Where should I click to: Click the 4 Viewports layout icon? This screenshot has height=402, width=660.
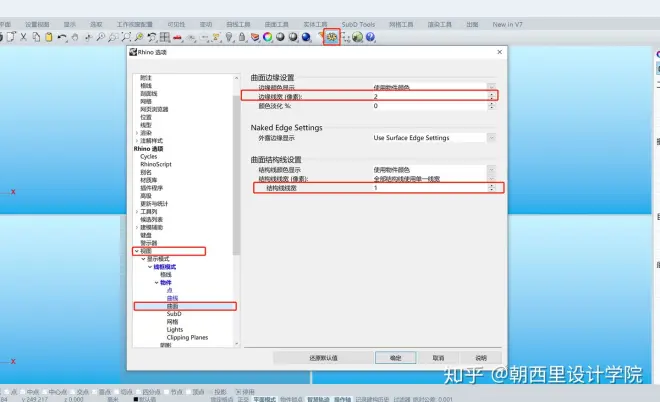click(x=165, y=37)
